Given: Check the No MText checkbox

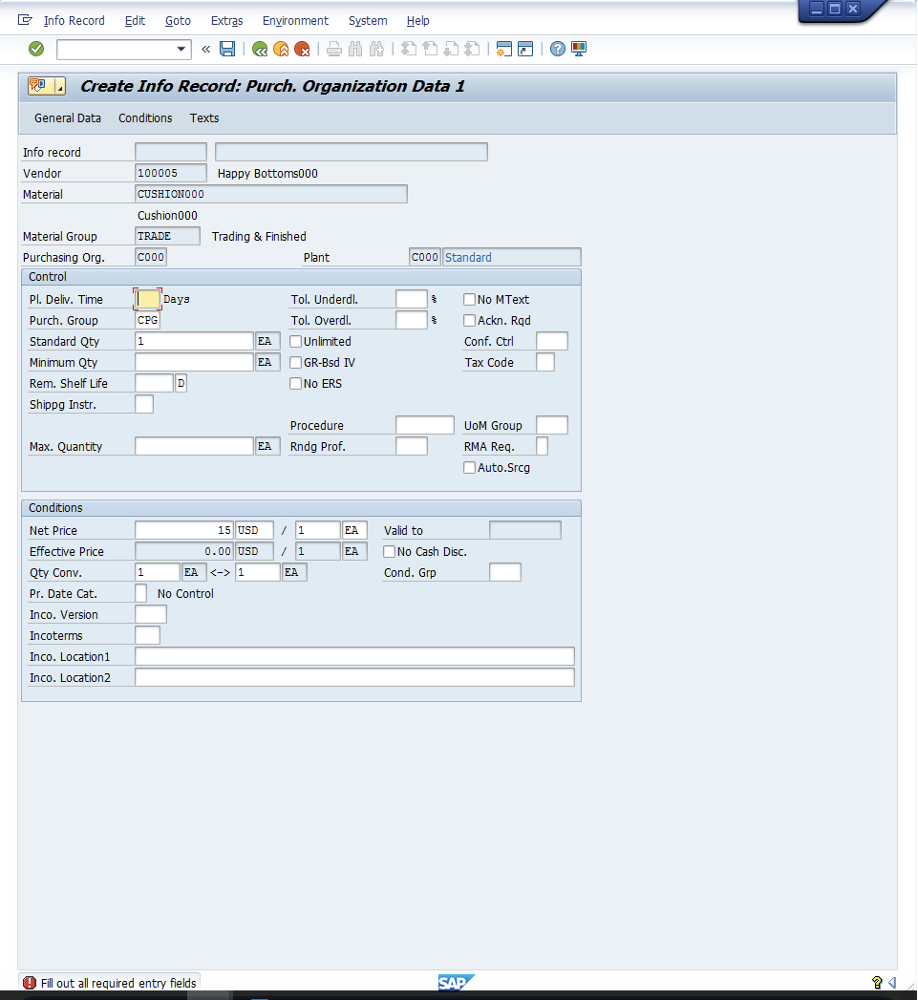Looking at the screenshot, I should coord(470,299).
